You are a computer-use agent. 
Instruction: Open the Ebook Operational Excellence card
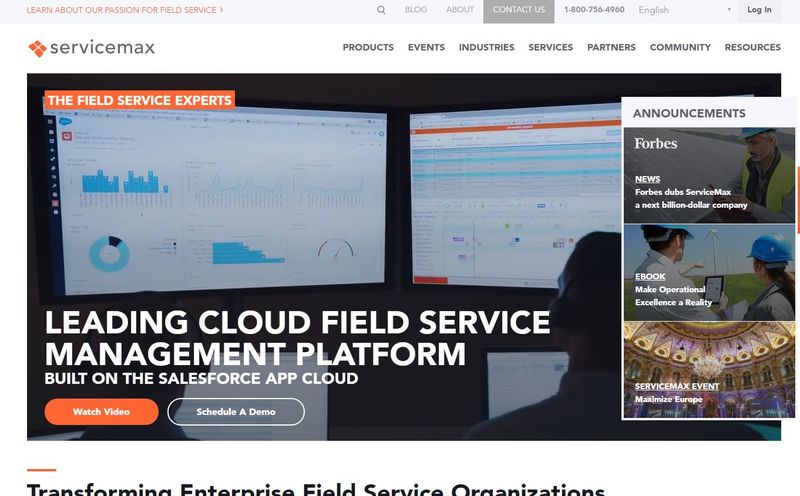pyautogui.click(x=709, y=273)
